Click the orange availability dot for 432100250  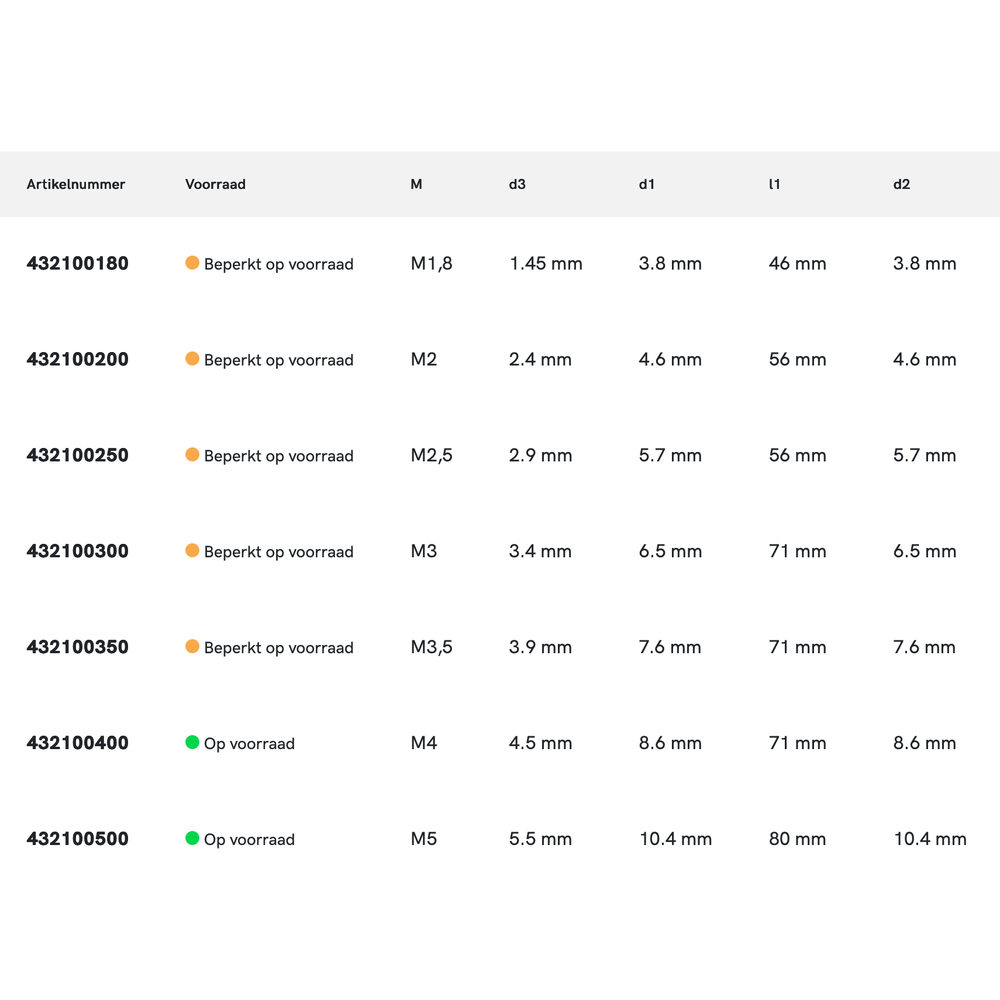tap(192, 455)
